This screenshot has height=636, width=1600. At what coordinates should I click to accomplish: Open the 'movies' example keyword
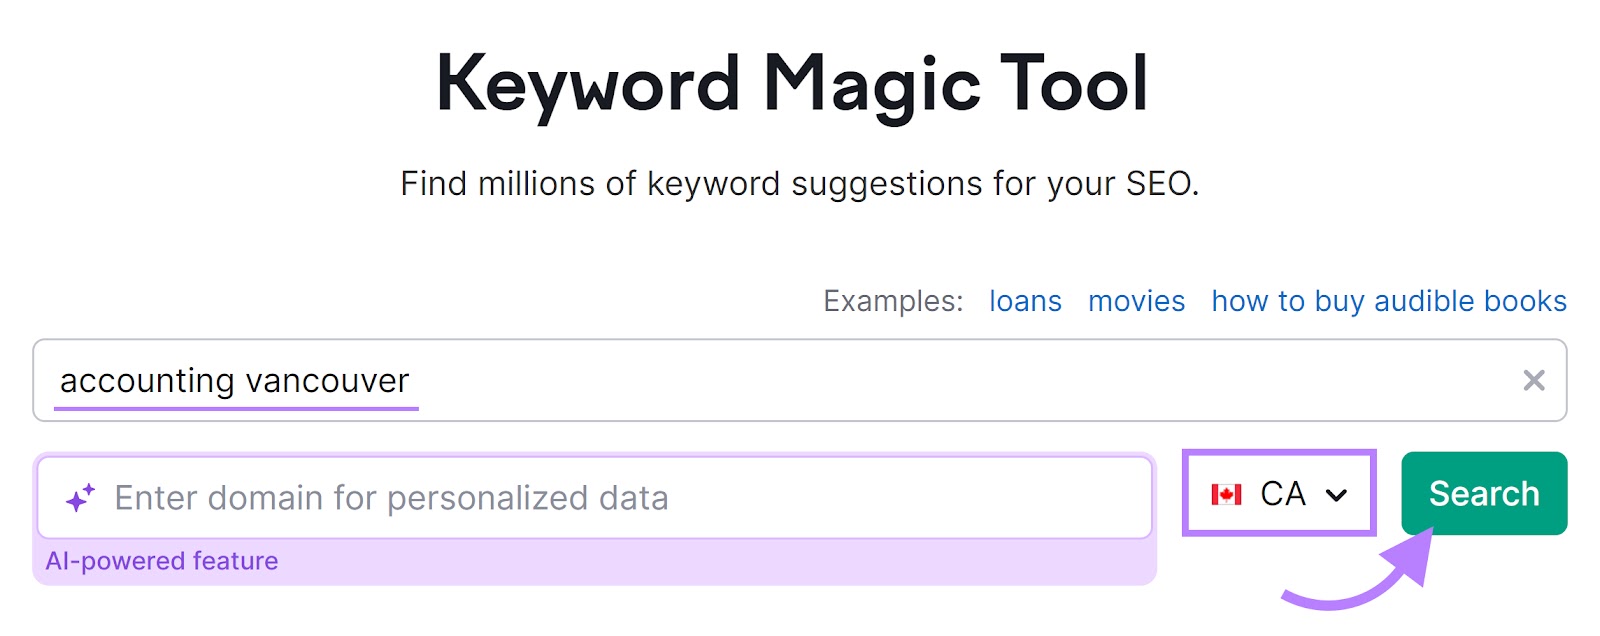point(1136,301)
